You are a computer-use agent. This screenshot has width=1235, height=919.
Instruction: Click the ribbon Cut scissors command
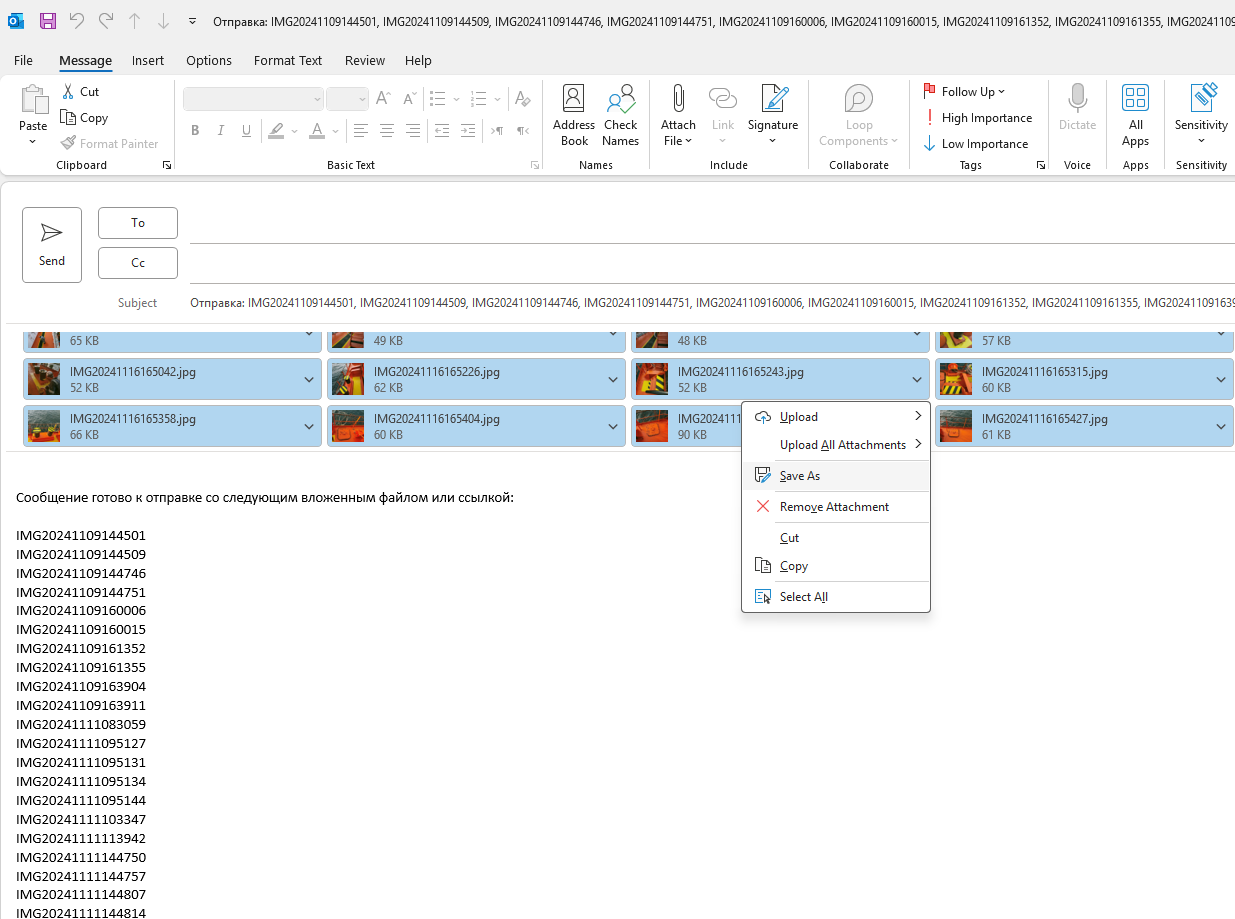(80, 91)
